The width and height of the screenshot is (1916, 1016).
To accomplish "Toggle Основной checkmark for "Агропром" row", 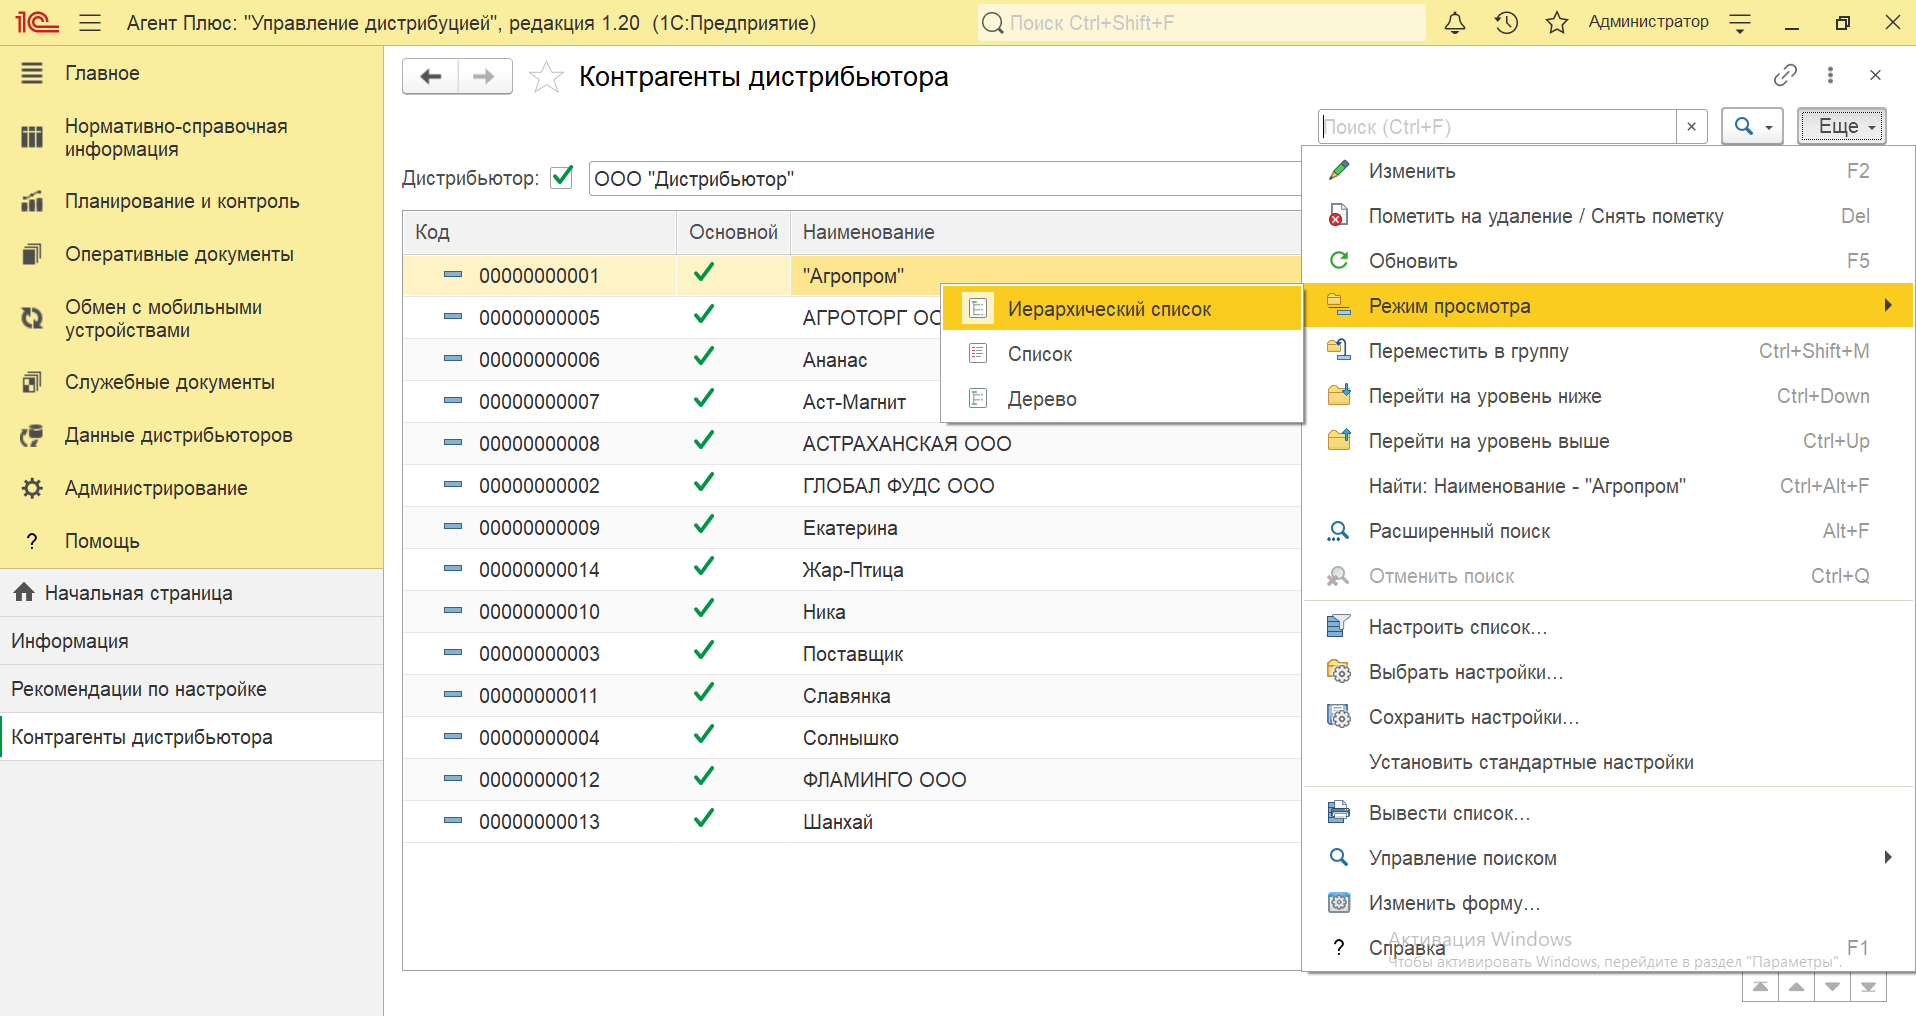I will (x=704, y=273).
